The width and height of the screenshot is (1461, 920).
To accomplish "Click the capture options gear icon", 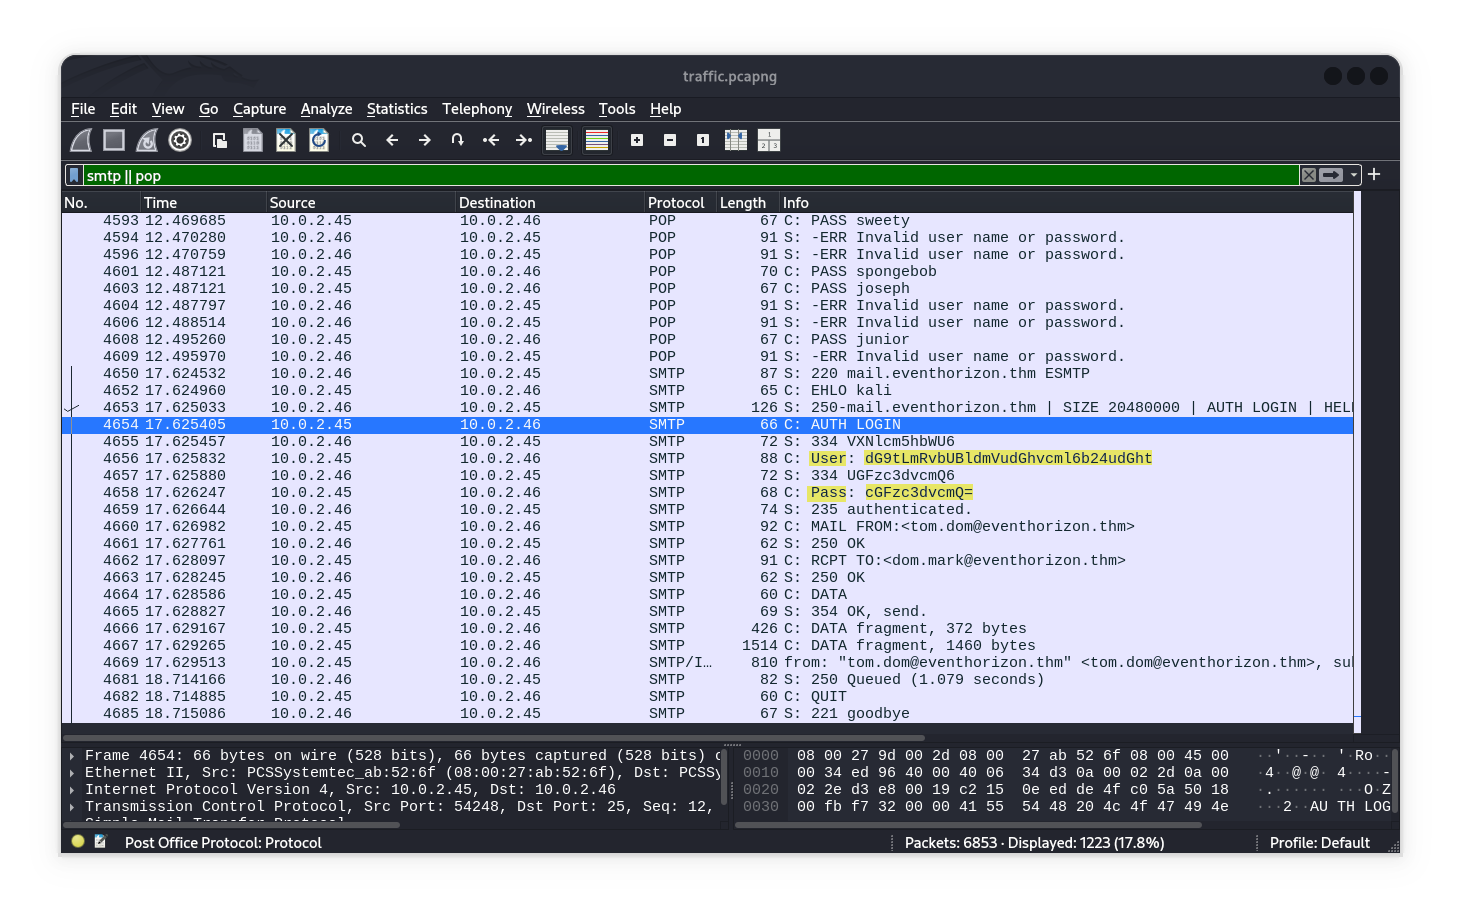I will [x=180, y=141].
